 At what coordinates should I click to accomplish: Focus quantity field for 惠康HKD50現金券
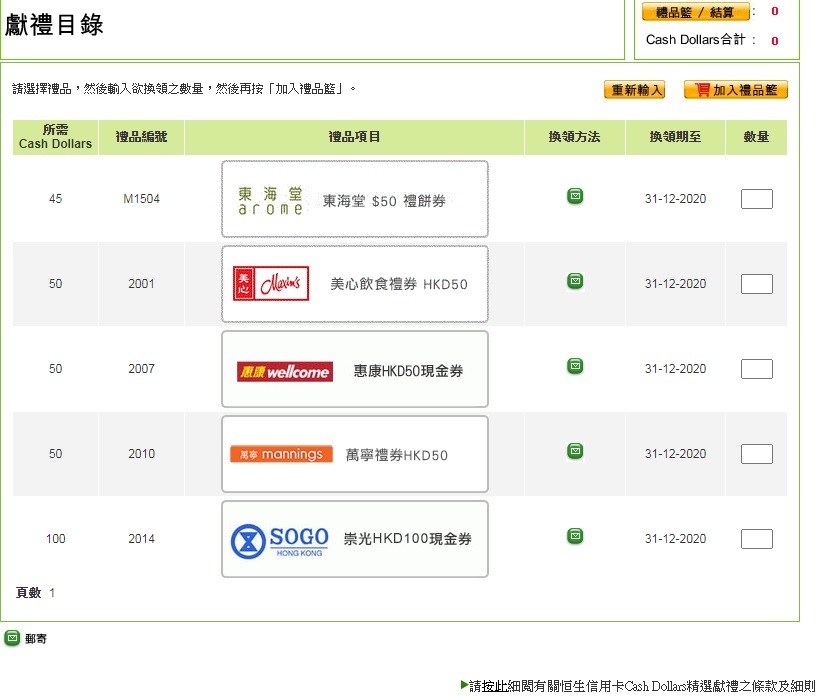[756, 369]
